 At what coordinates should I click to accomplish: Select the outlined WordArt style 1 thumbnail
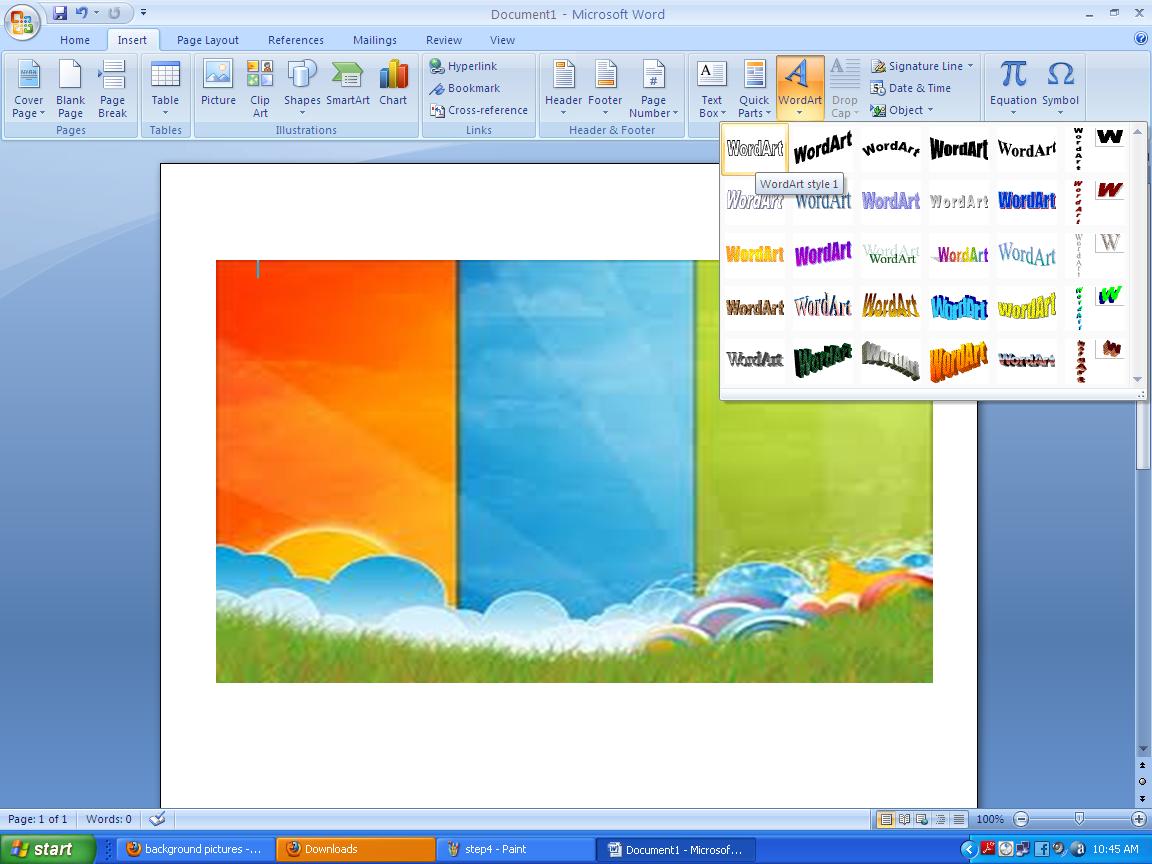point(755,149)
